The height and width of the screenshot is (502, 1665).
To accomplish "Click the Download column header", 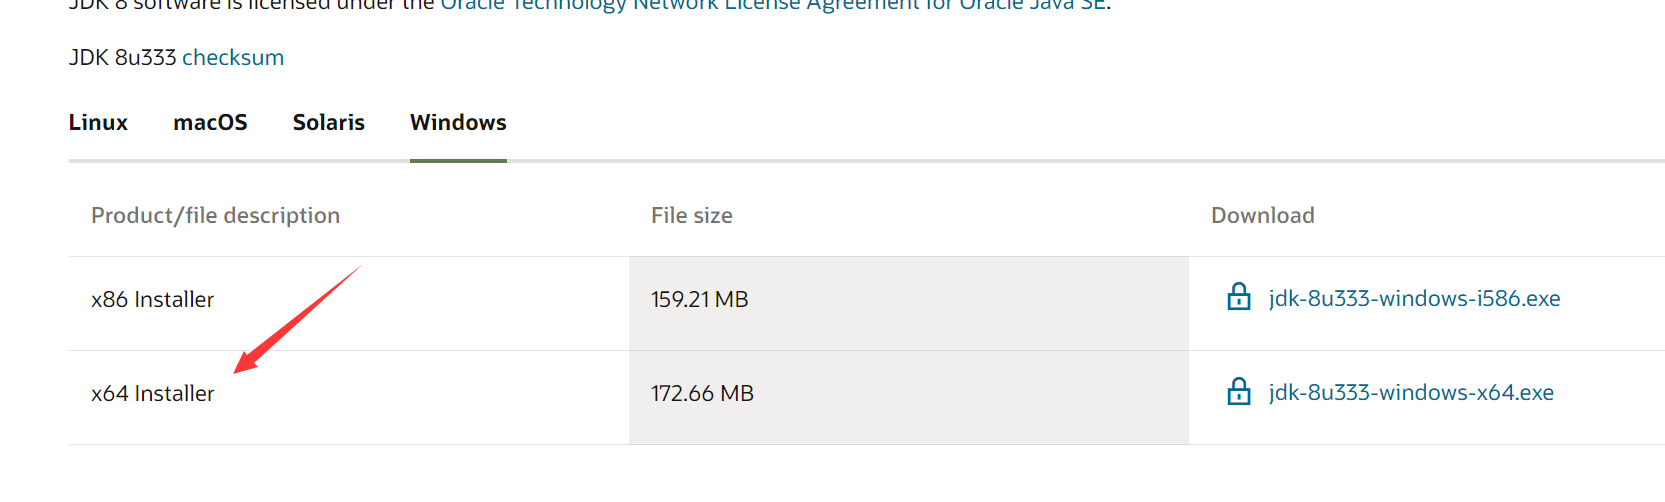I will pyautogui.click(x=1263, y=216).
